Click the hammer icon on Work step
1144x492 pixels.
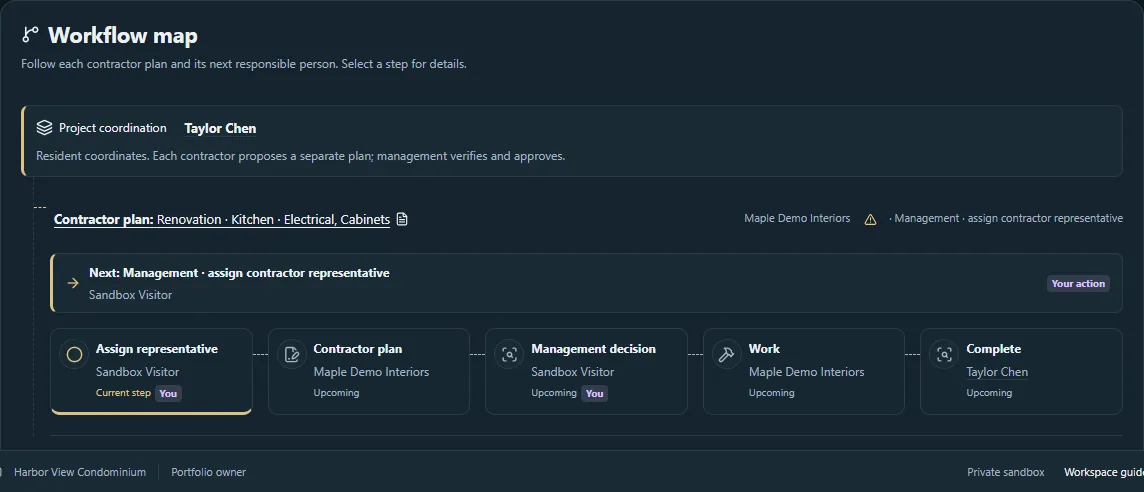pyautogui.click(x=726, y=355)
